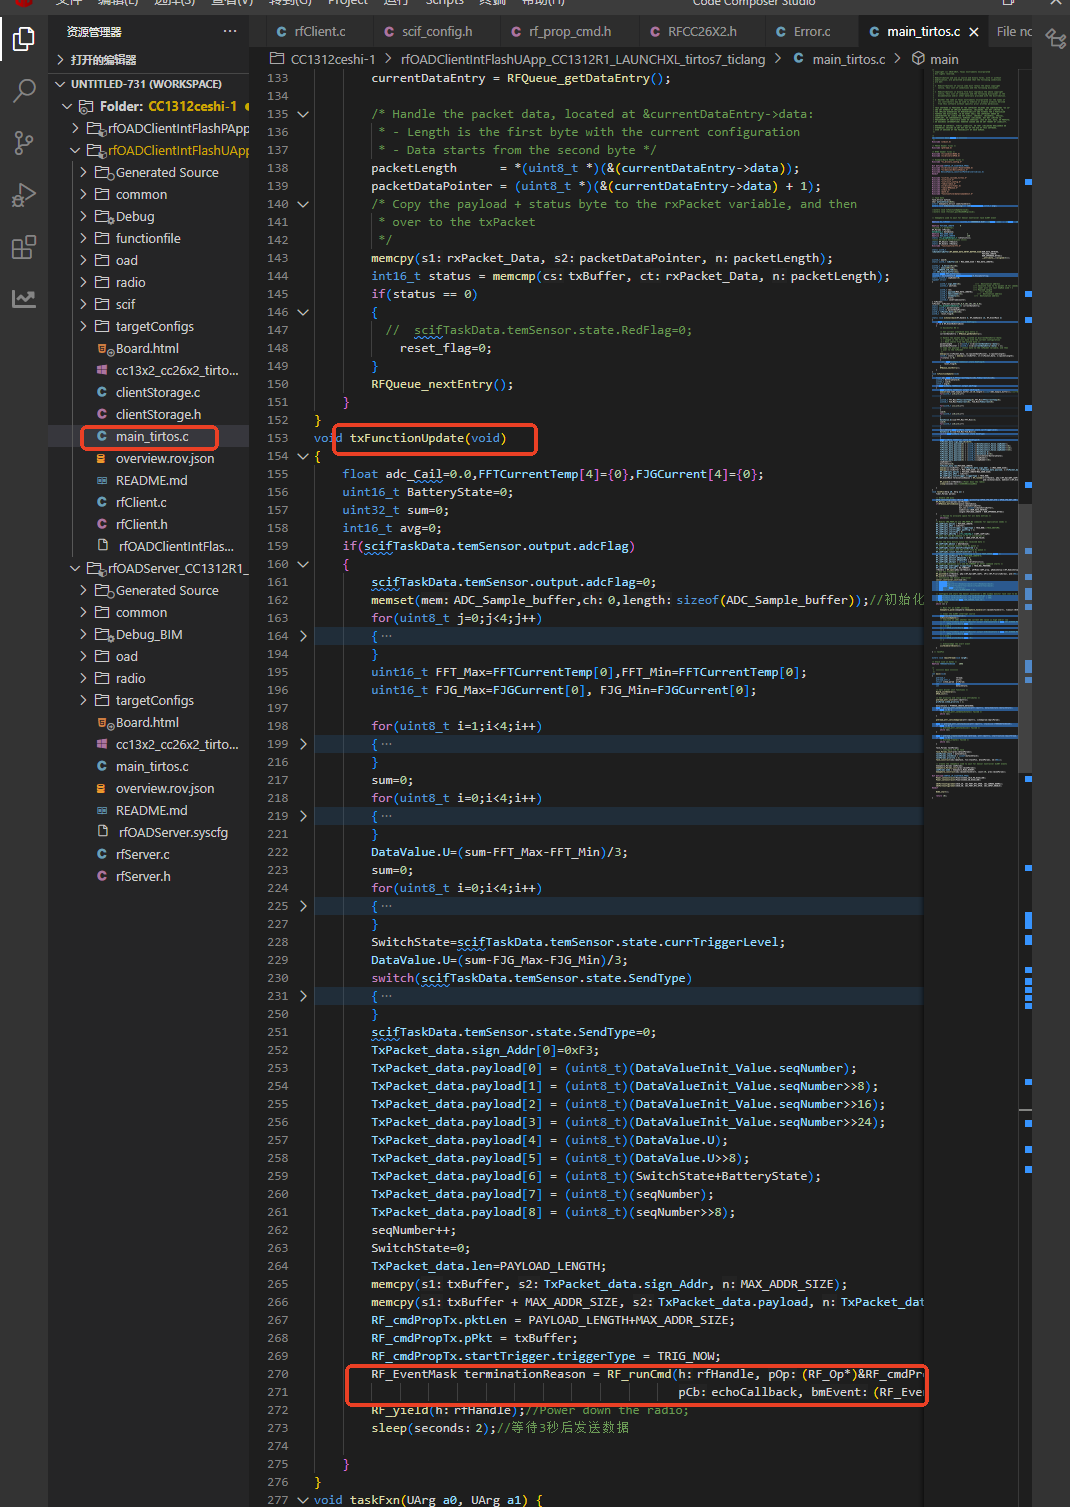Switch to the scif_config.h tab
The width and height of the screenshot is (1070, 1507).
pyautogui.click(x=437, y=31)
